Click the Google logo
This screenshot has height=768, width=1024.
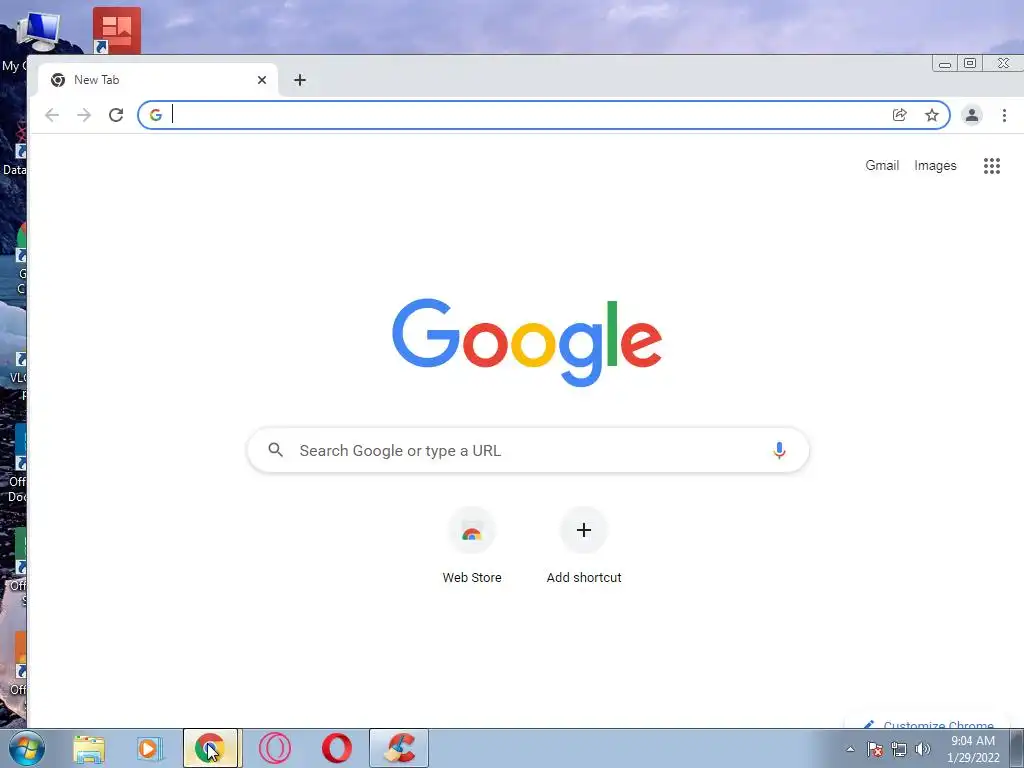(x=527, y=342)
